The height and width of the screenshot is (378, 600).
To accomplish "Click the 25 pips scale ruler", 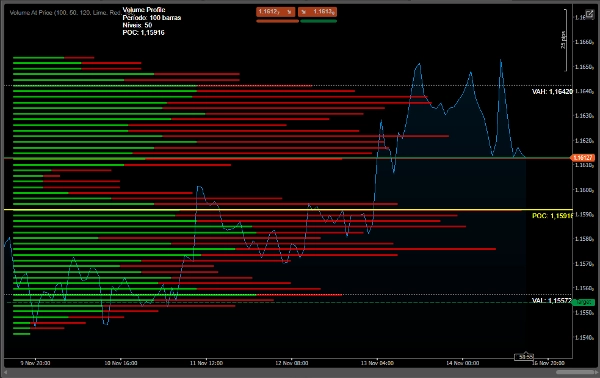I will [565, 40].
